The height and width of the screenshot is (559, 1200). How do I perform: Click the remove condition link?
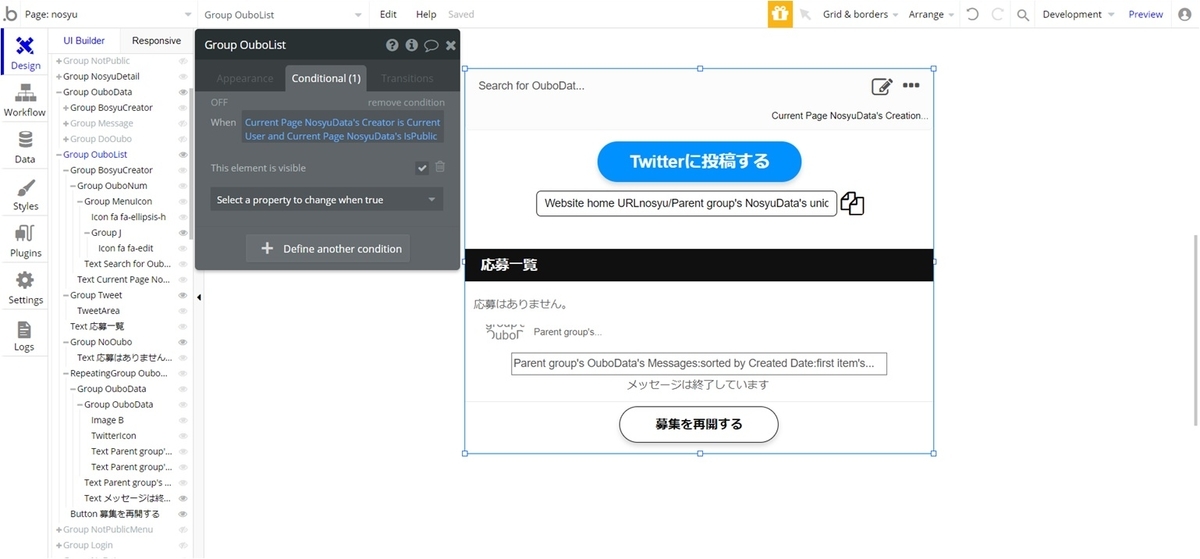(x=406, y=102)
